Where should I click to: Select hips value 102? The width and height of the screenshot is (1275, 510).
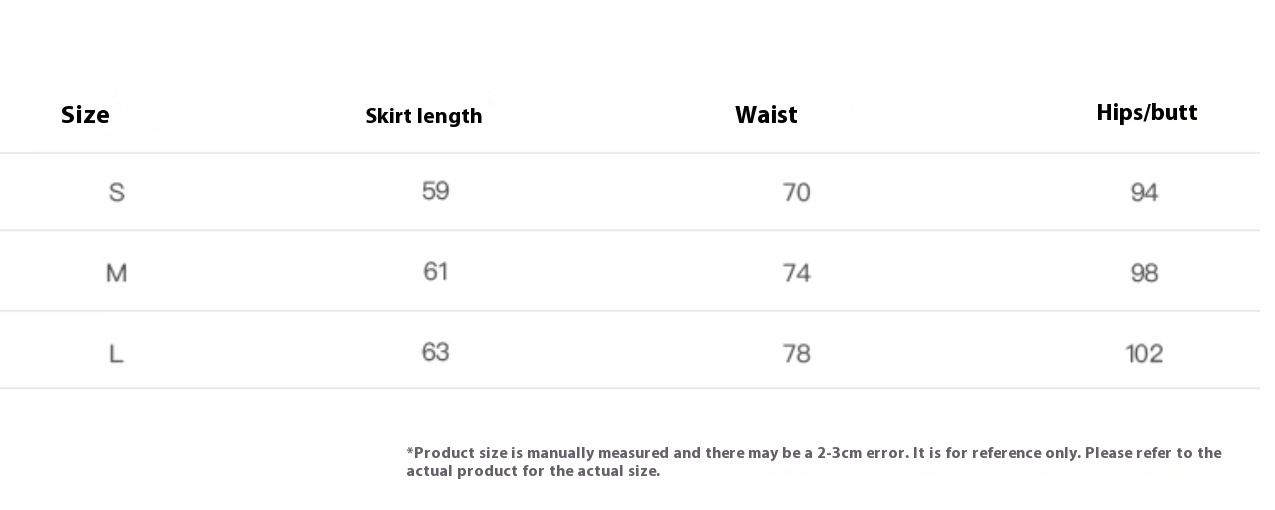point(1144,353)
